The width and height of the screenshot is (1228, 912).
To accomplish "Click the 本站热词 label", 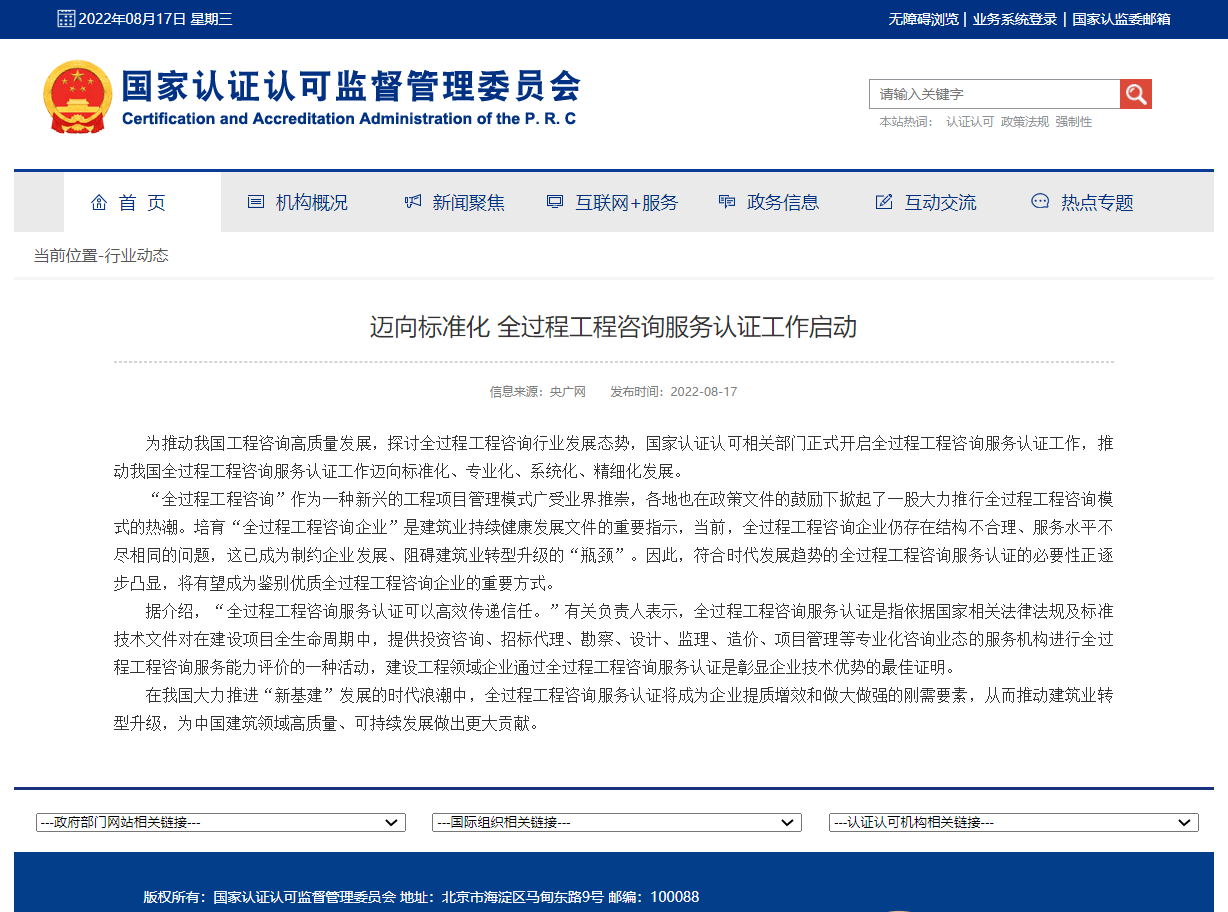I will pos(905,121).
